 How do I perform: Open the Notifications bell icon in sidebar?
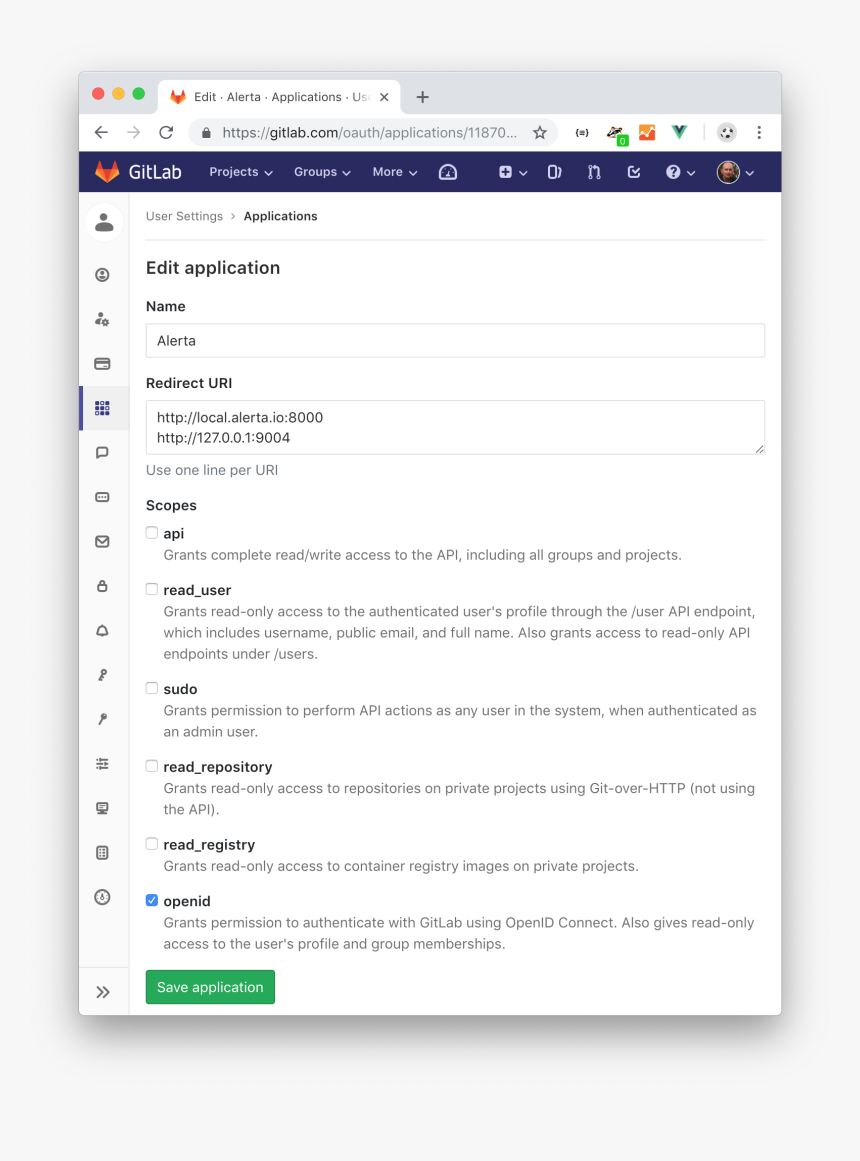tap(102, 630)
